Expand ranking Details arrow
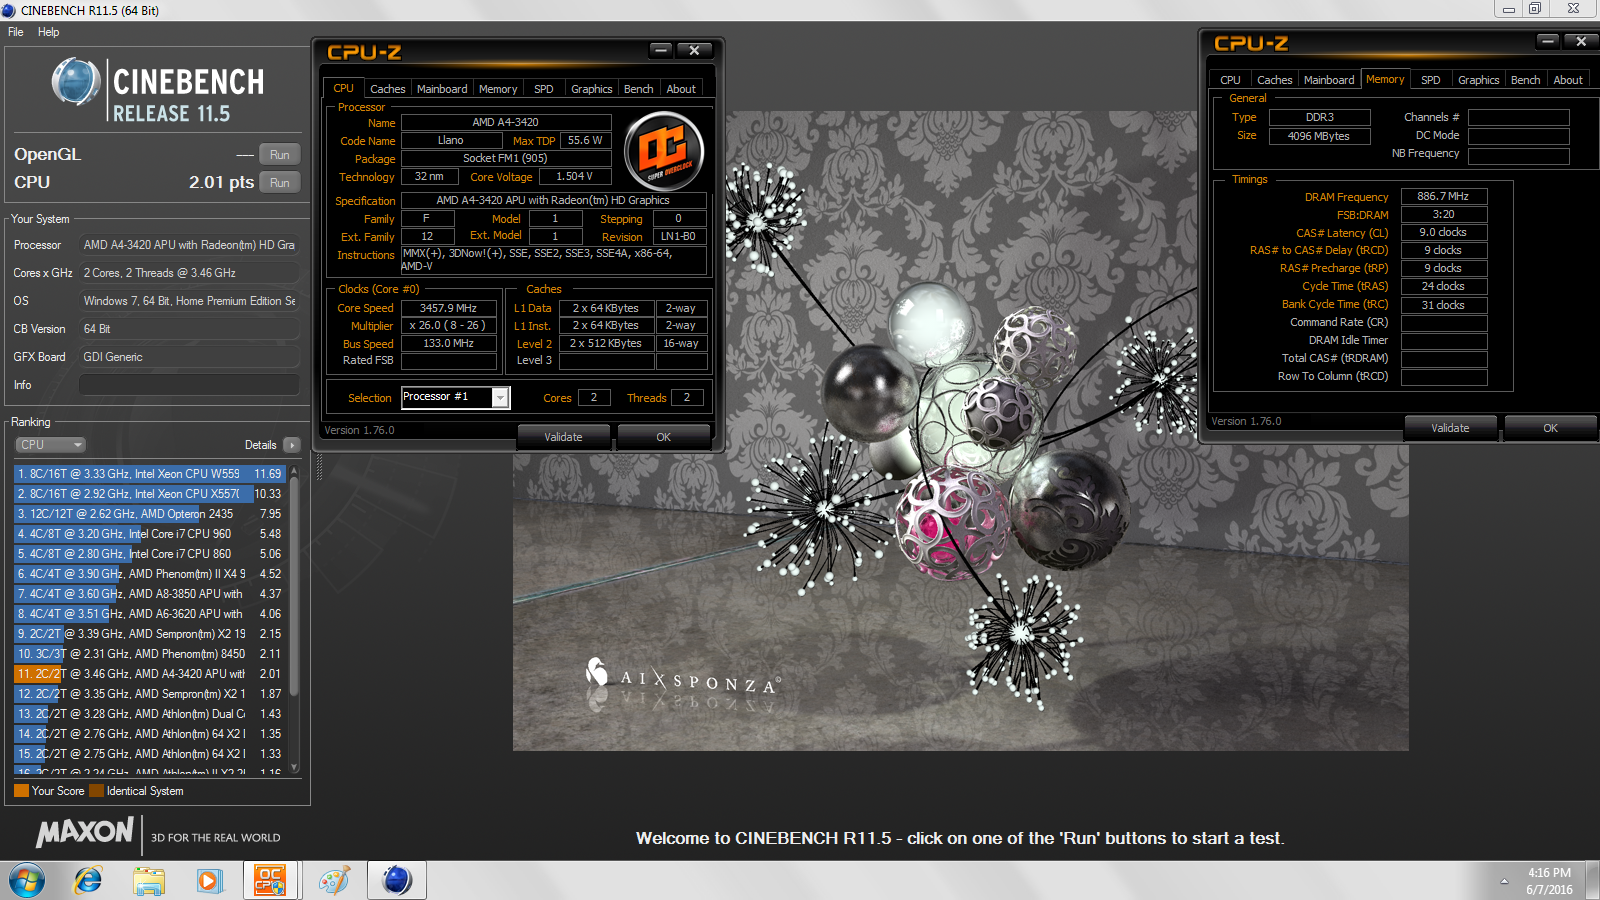 click(291, 445)
